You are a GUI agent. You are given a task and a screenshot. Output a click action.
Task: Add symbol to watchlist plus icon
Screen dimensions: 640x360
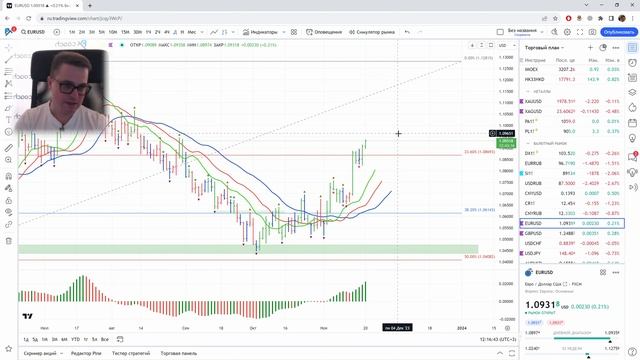click(x=590, y=48)
